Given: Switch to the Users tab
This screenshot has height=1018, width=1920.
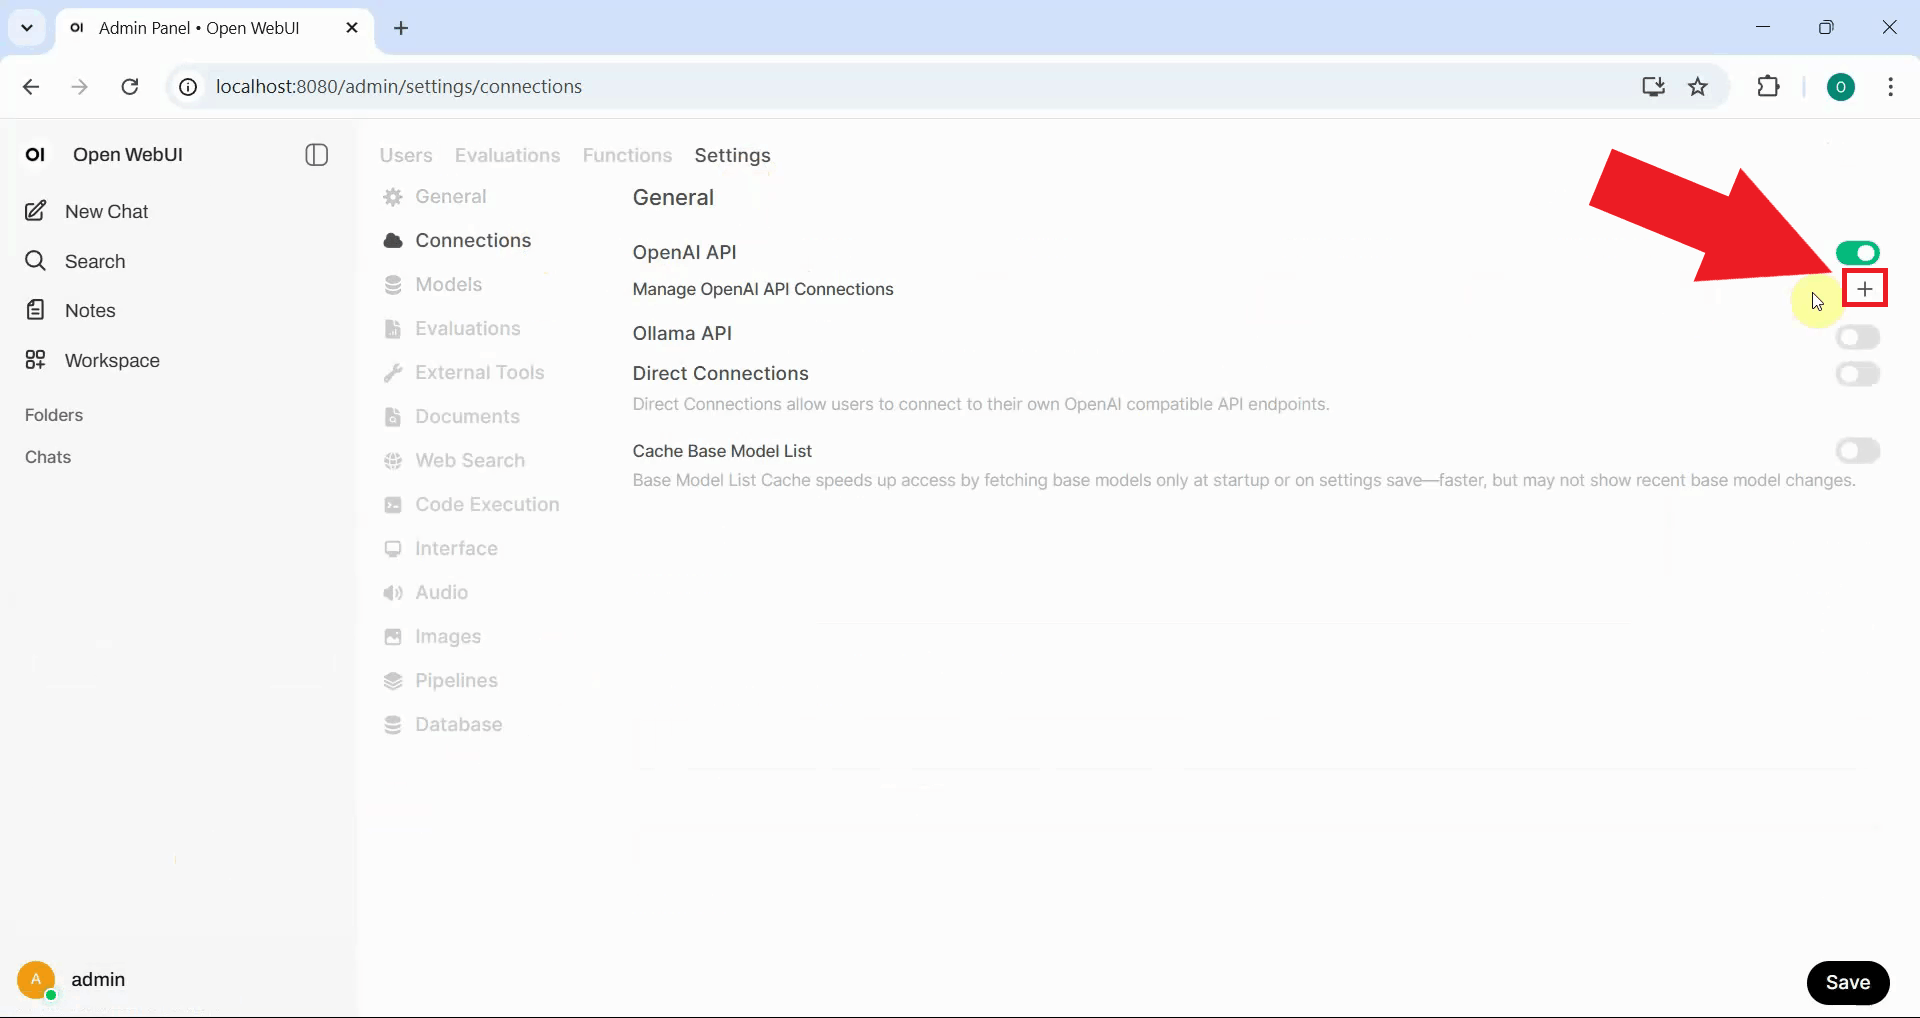Looking at the screenshot, I should (x=406, y=156).
